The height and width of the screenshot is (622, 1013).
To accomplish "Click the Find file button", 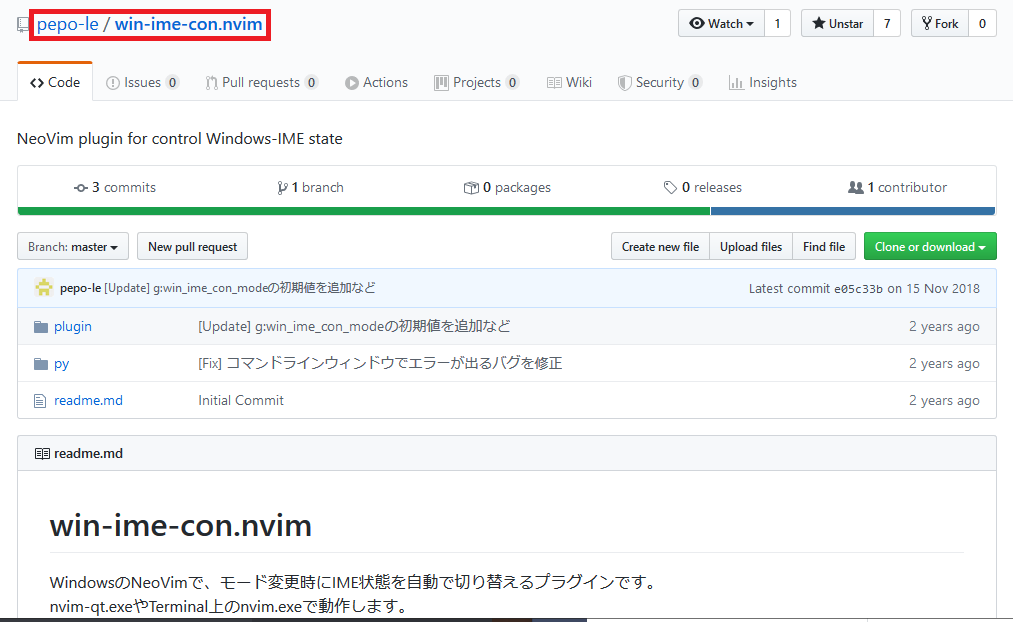I will click(824, 246).
